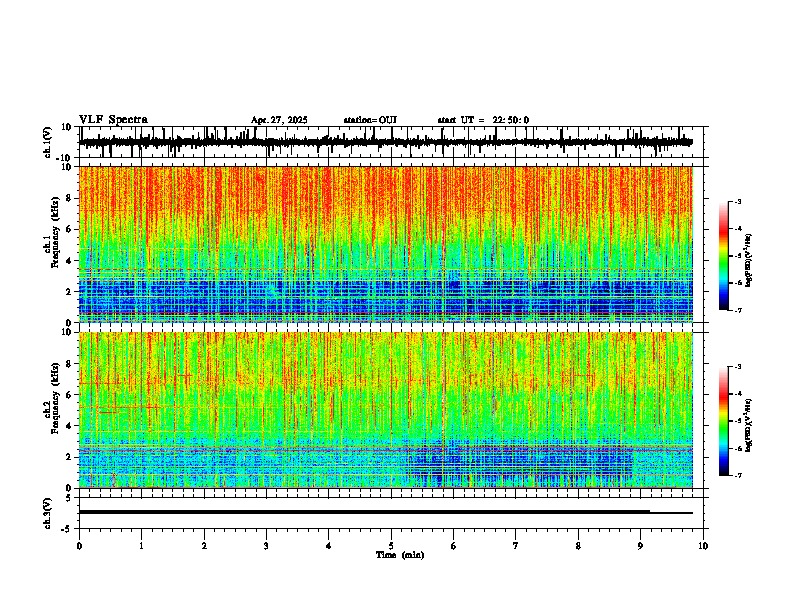Click the ch.1 colorbar PSD label
792x612 pixels.
748,261
